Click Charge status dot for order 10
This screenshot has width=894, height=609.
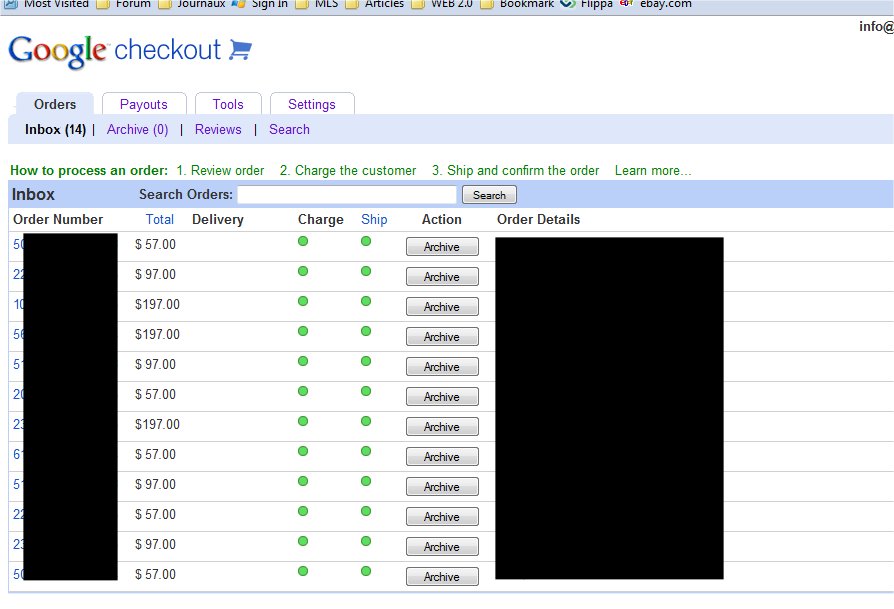303,301
